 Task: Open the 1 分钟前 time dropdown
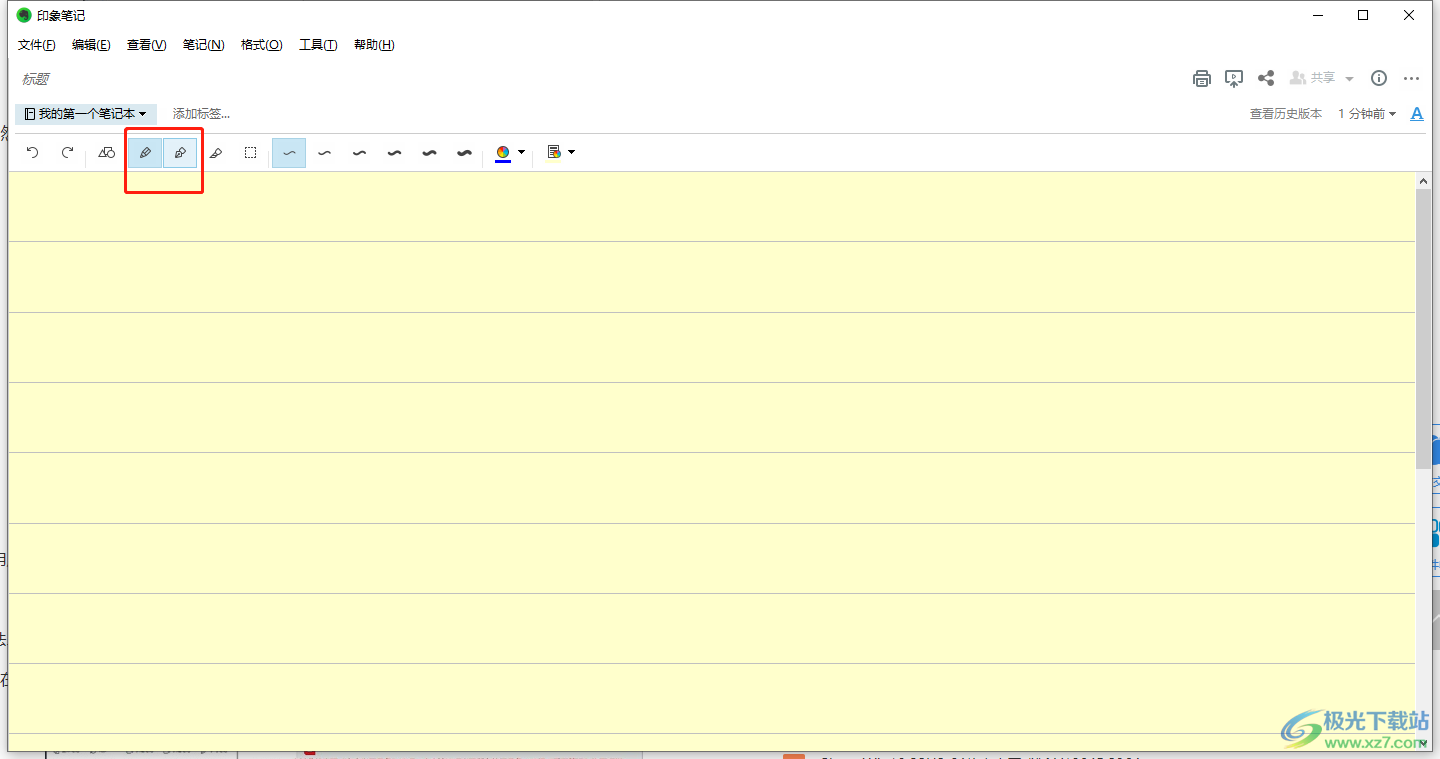point(1367,114)
